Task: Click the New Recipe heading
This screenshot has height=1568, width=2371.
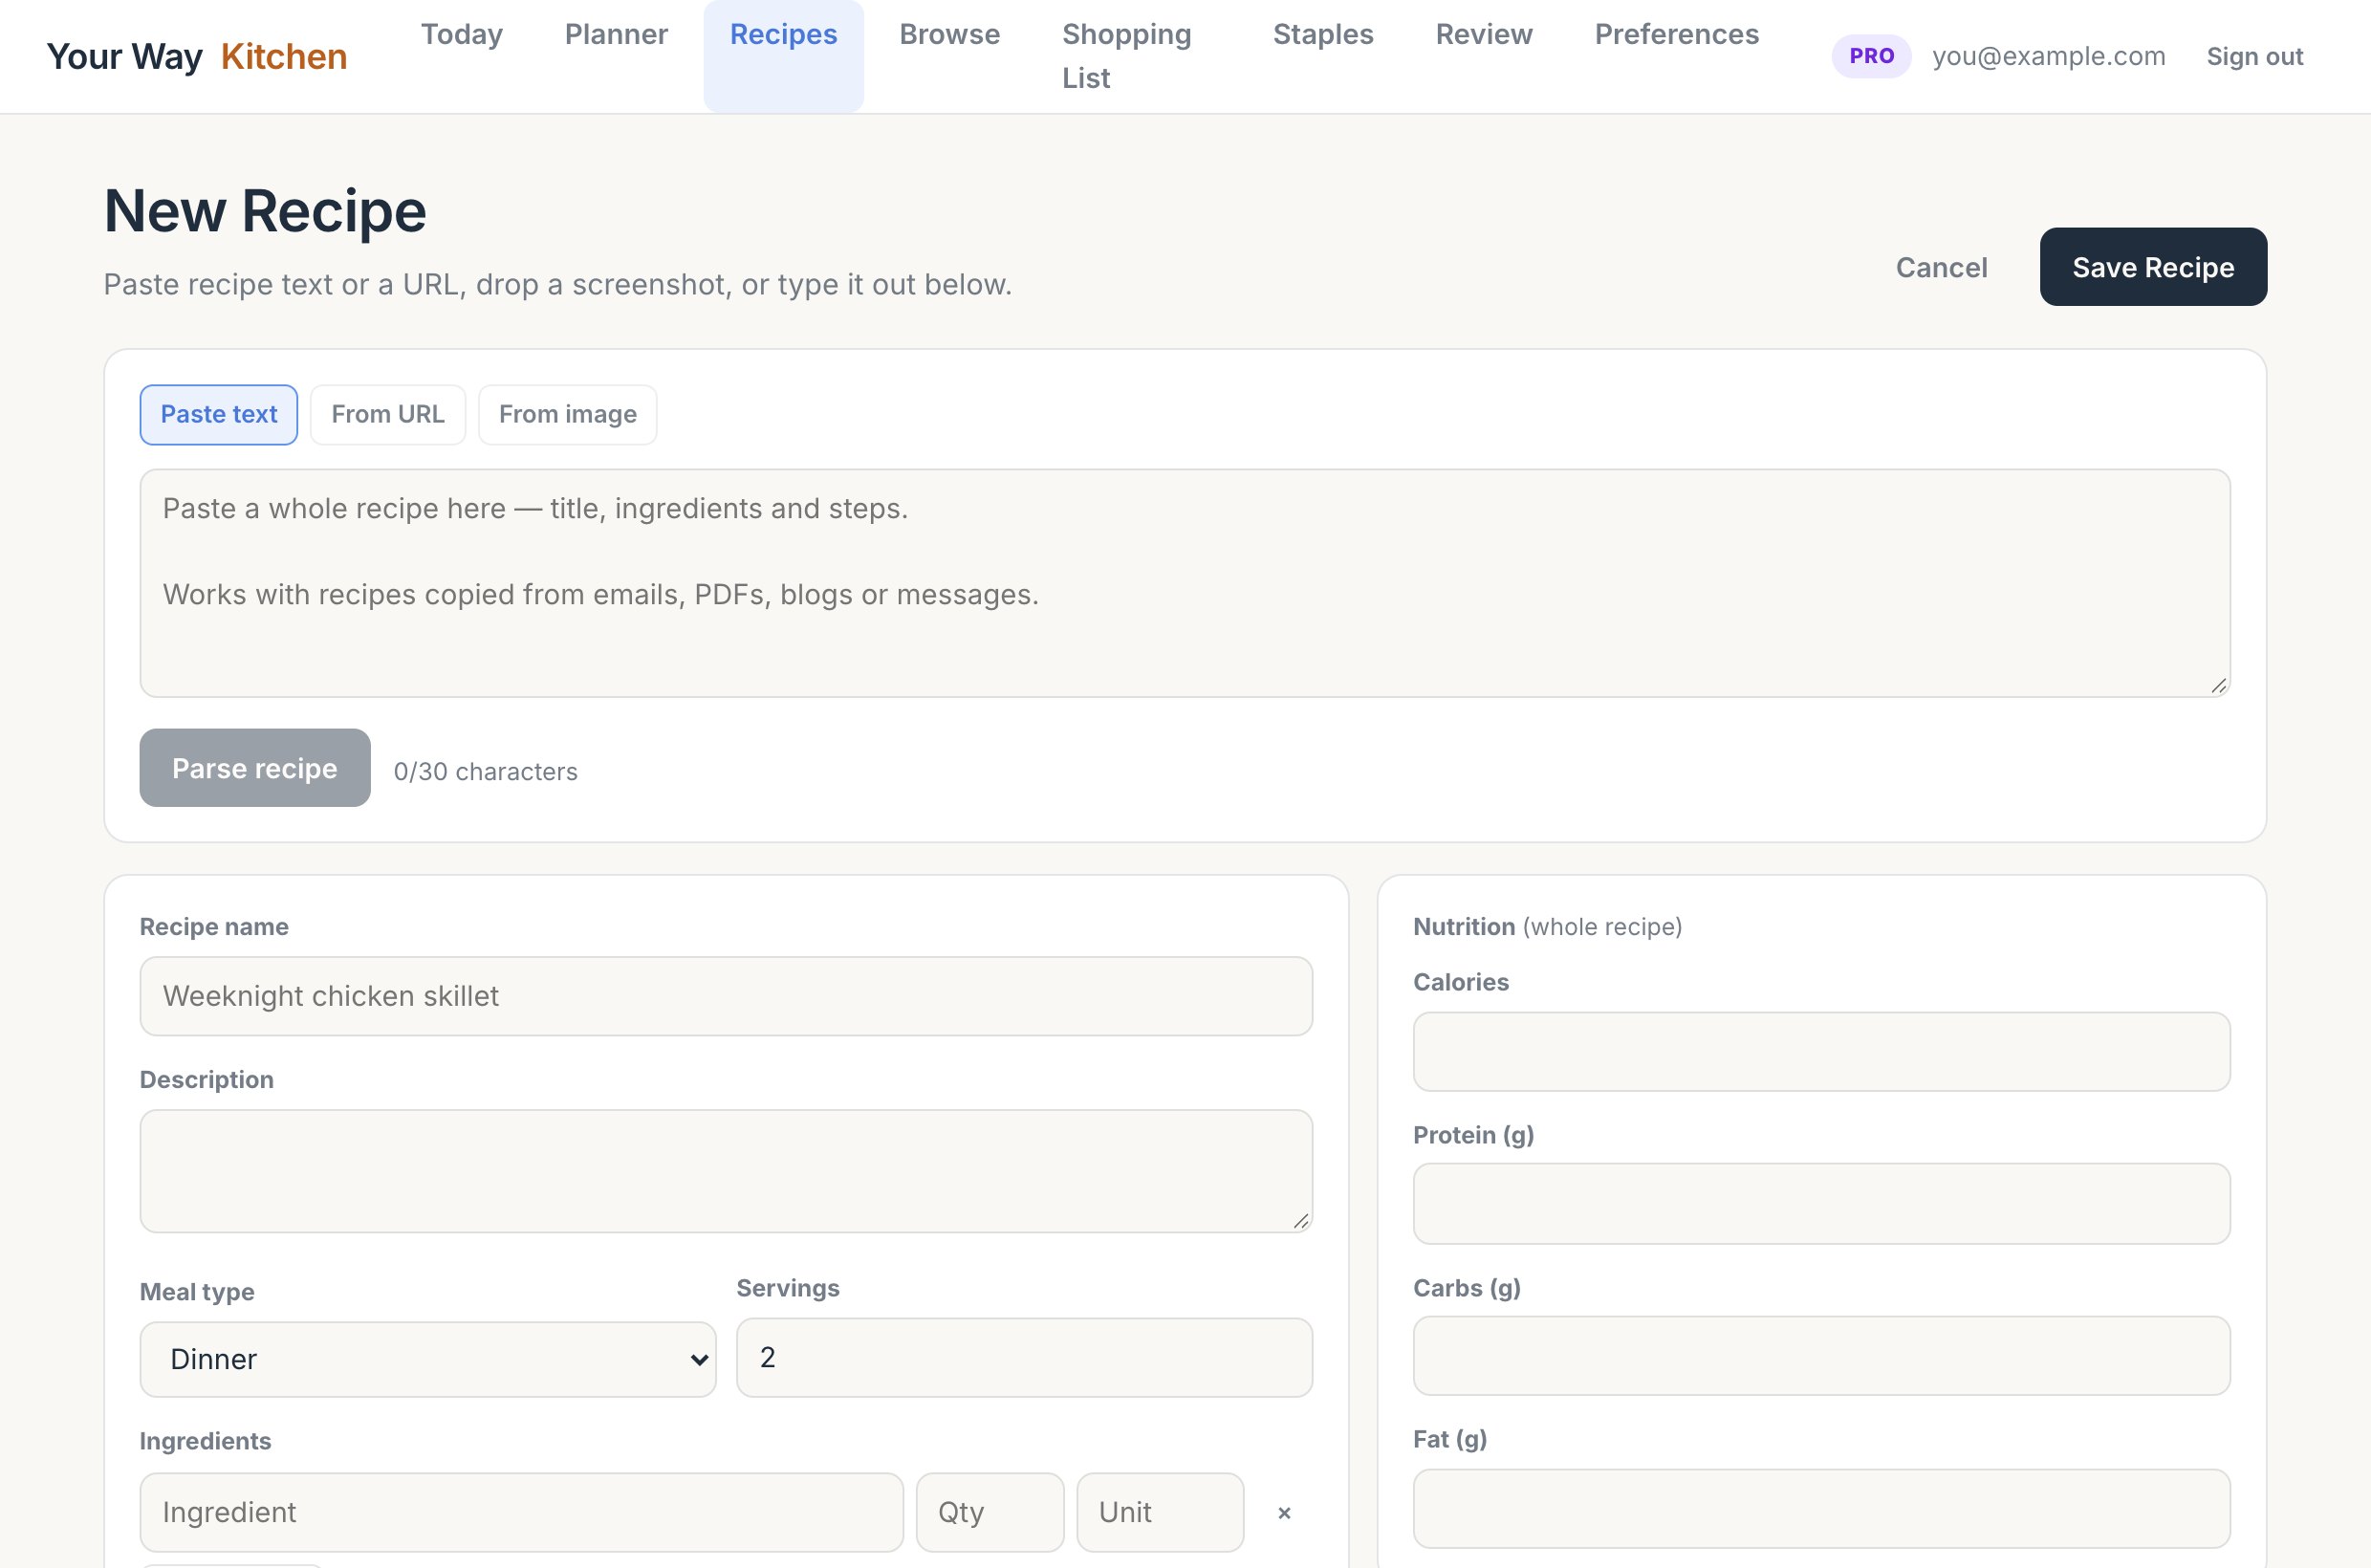Action: 265,211
